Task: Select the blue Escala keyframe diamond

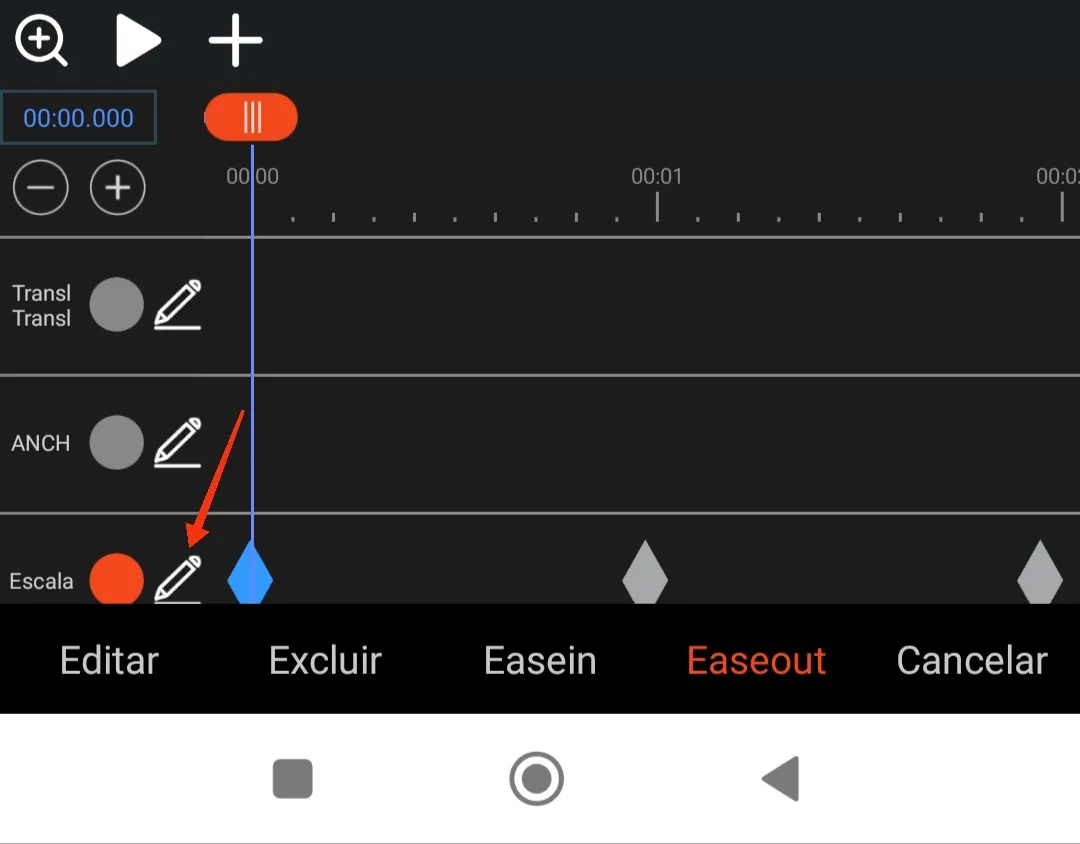Action: 250,573
